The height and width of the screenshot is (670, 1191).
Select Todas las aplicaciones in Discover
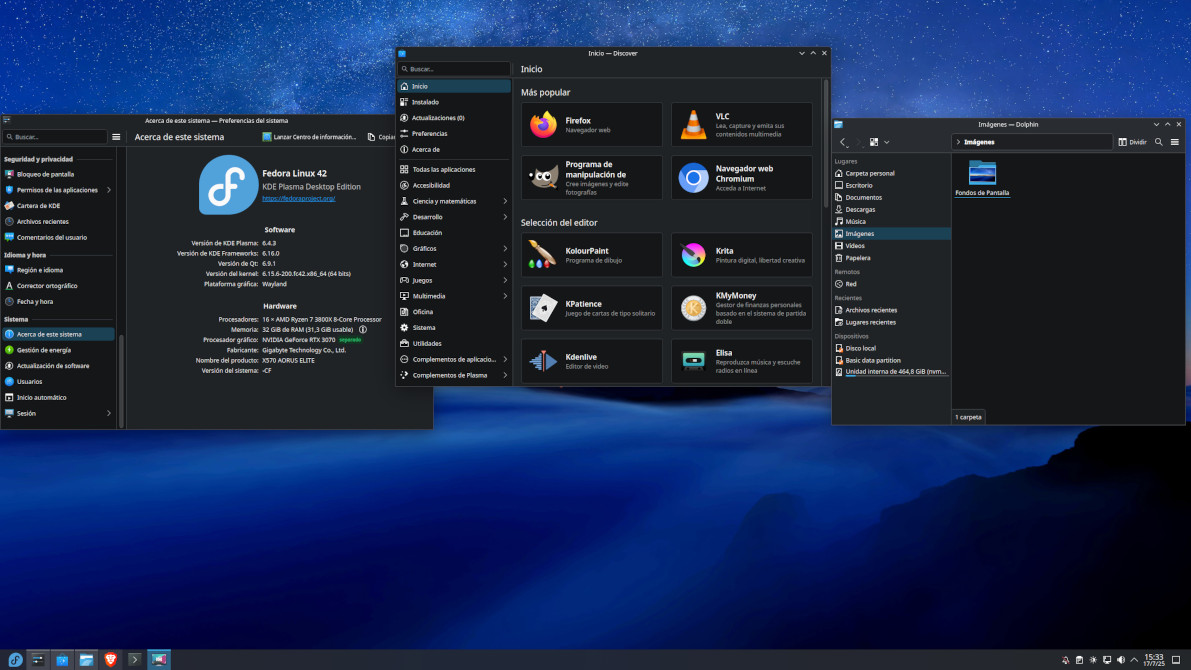[454, 169]
